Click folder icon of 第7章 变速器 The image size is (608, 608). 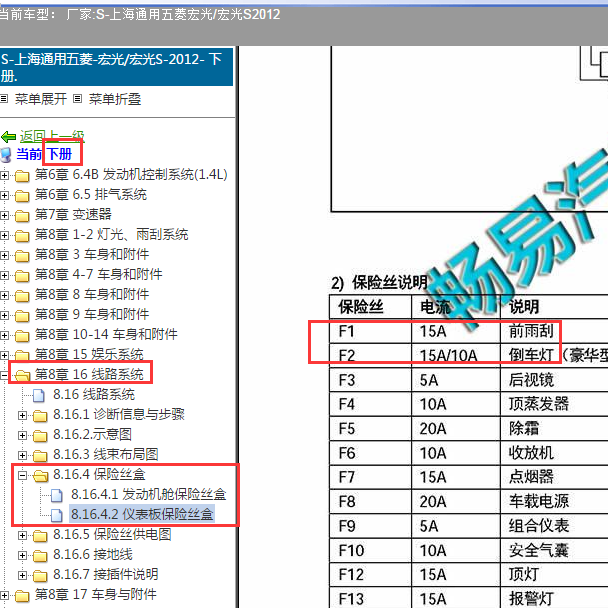(x=22, y=216)
